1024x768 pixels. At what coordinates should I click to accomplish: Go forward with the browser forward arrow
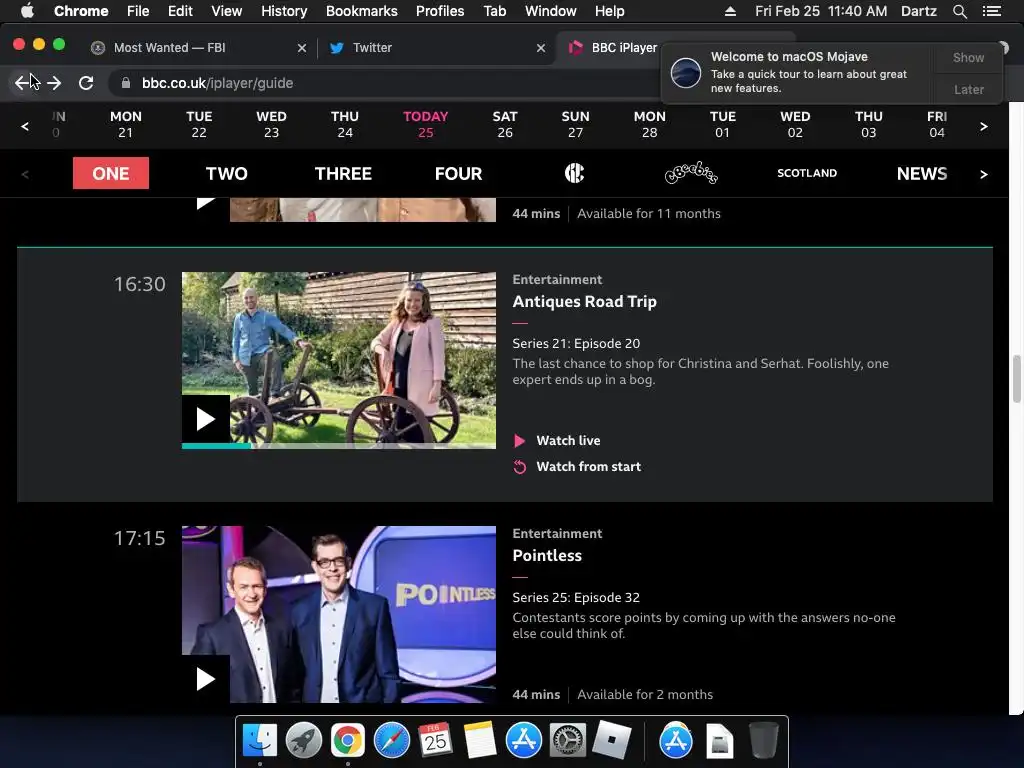click(x=54, y=83)
